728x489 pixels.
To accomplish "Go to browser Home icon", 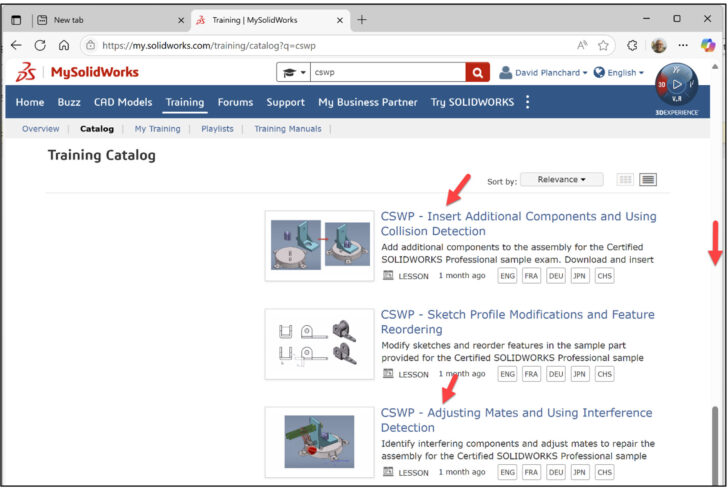I will [x=64, y=45].
